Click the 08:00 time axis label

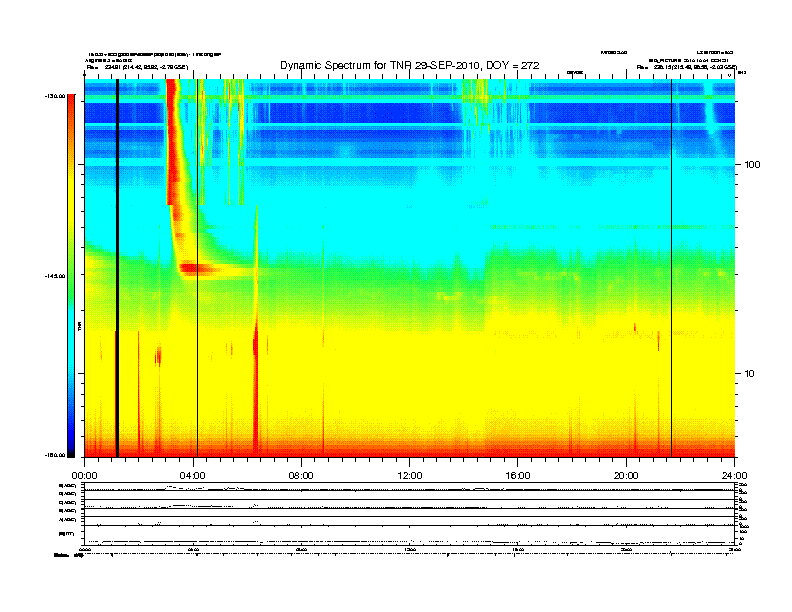301,476
